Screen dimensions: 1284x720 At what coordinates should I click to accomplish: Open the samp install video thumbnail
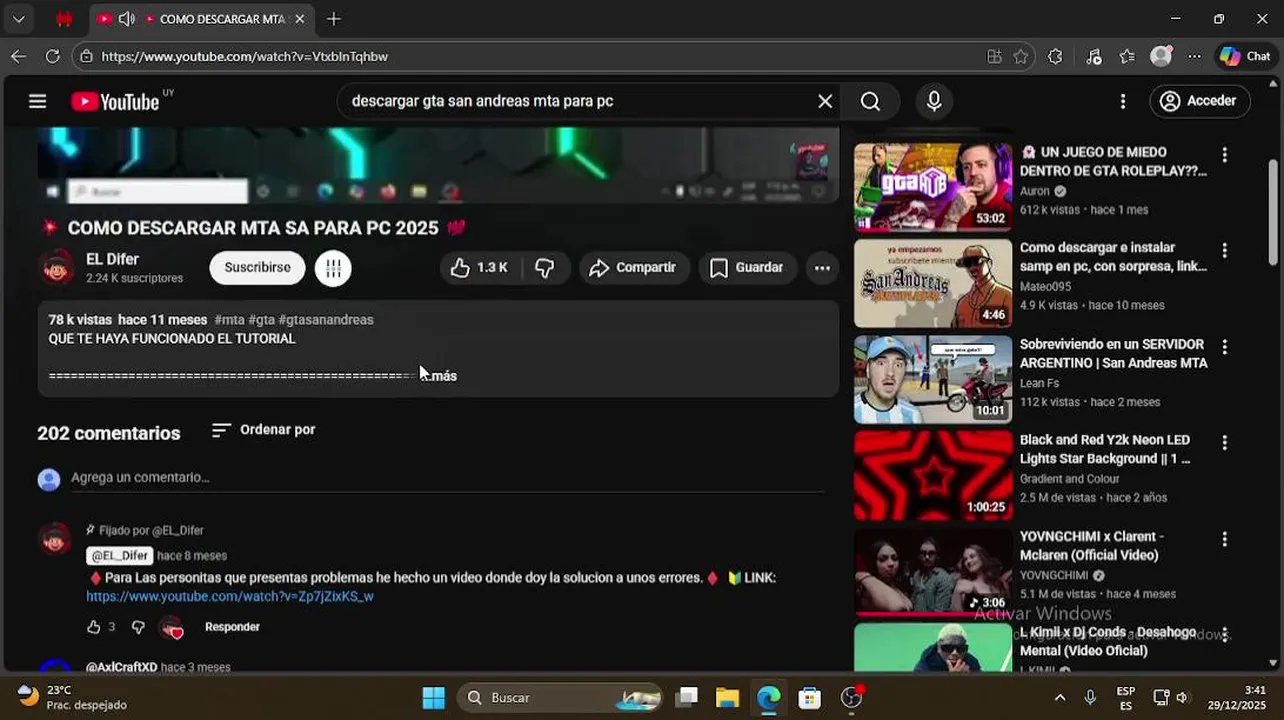[933, 283]
